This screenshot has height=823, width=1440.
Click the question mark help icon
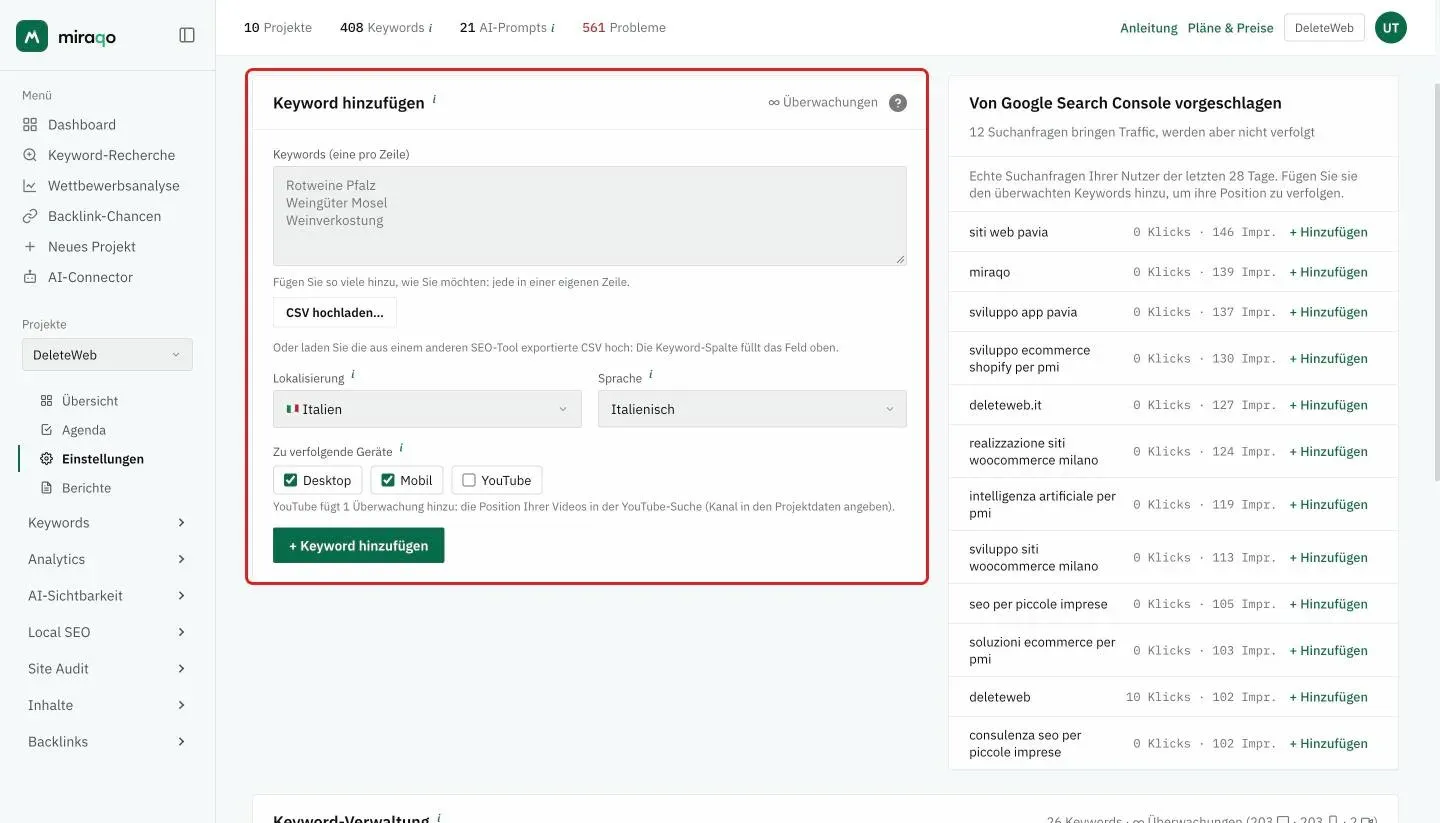(898, 103)
